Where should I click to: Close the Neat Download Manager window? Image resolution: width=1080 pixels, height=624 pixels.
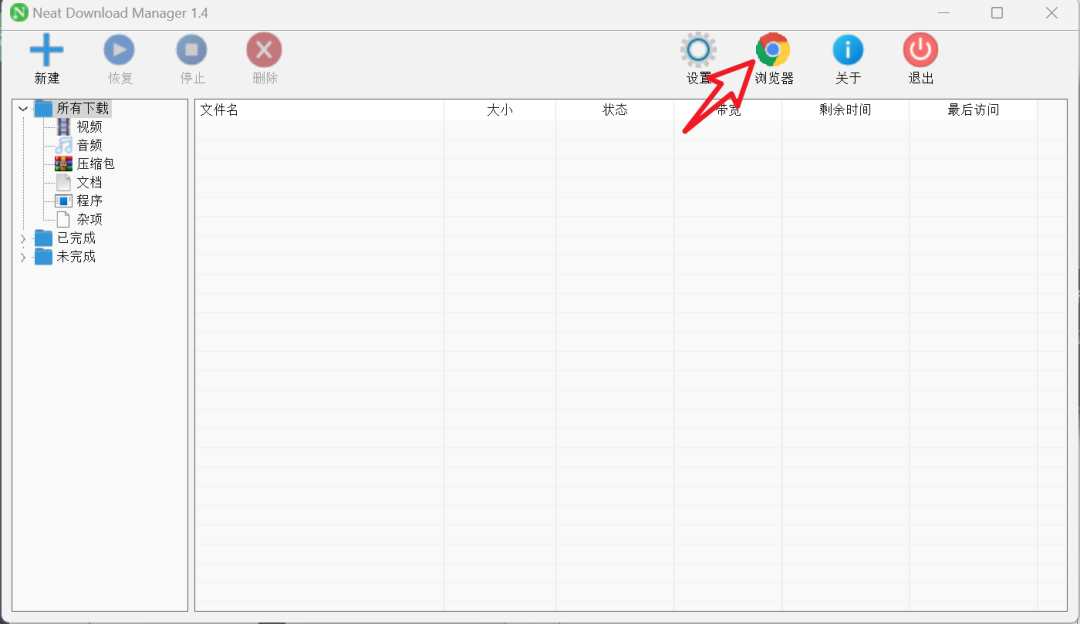coord(1051,12)
